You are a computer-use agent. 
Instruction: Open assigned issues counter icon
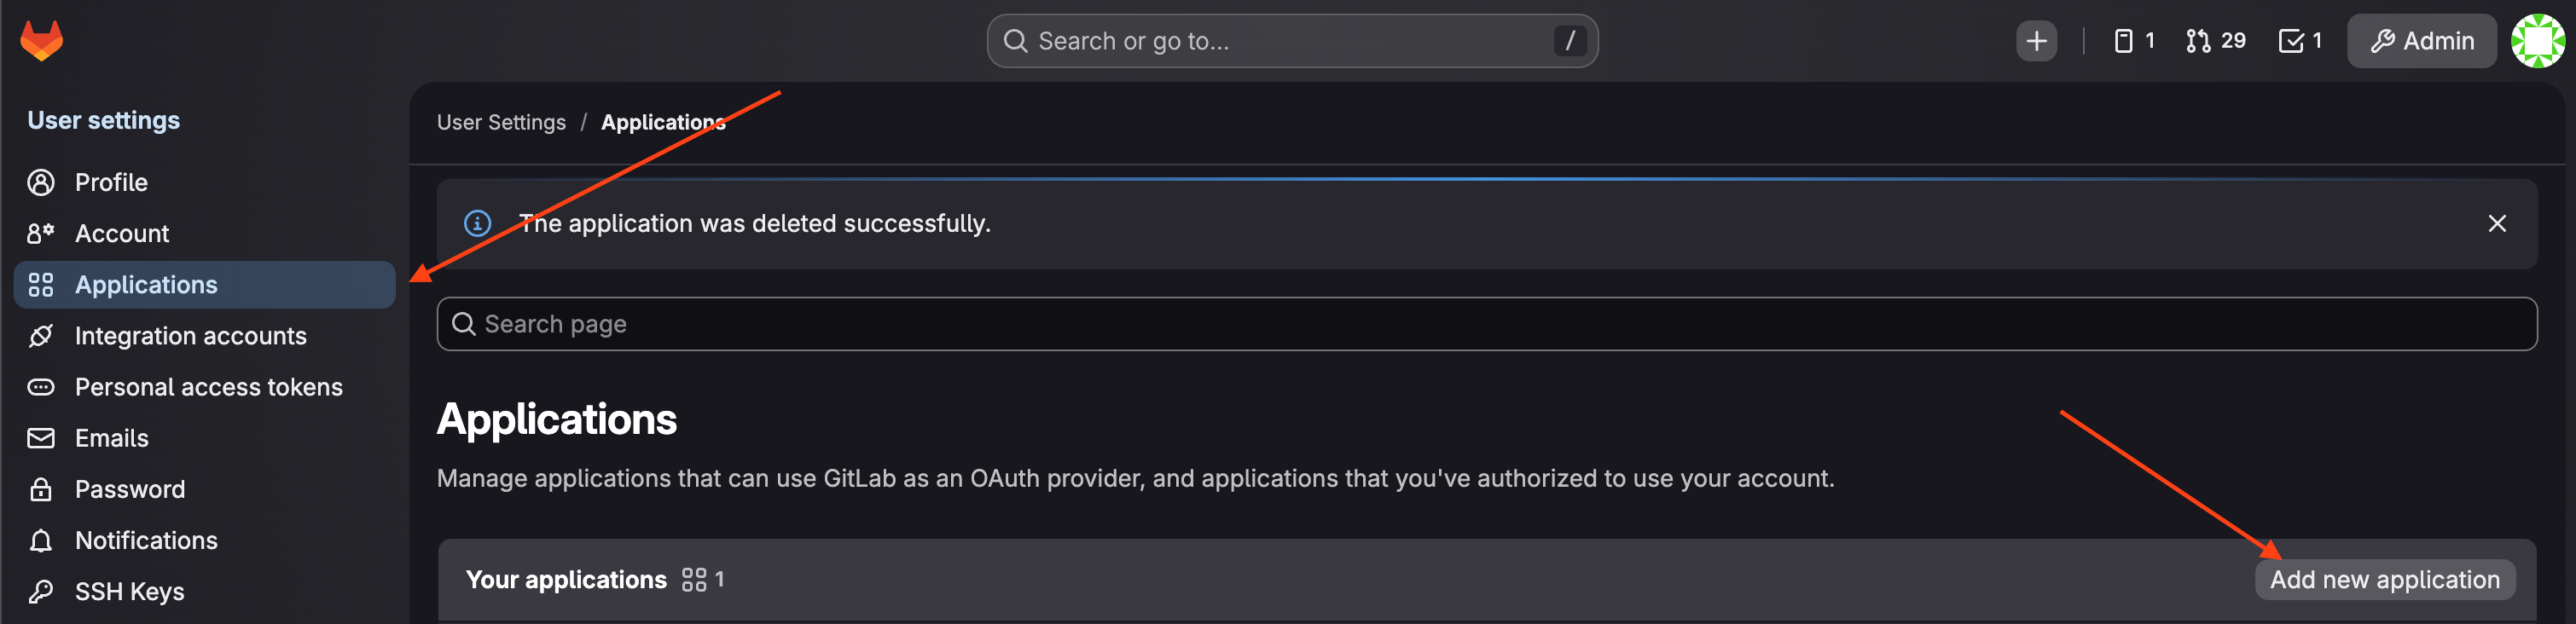pos(2134,41)
